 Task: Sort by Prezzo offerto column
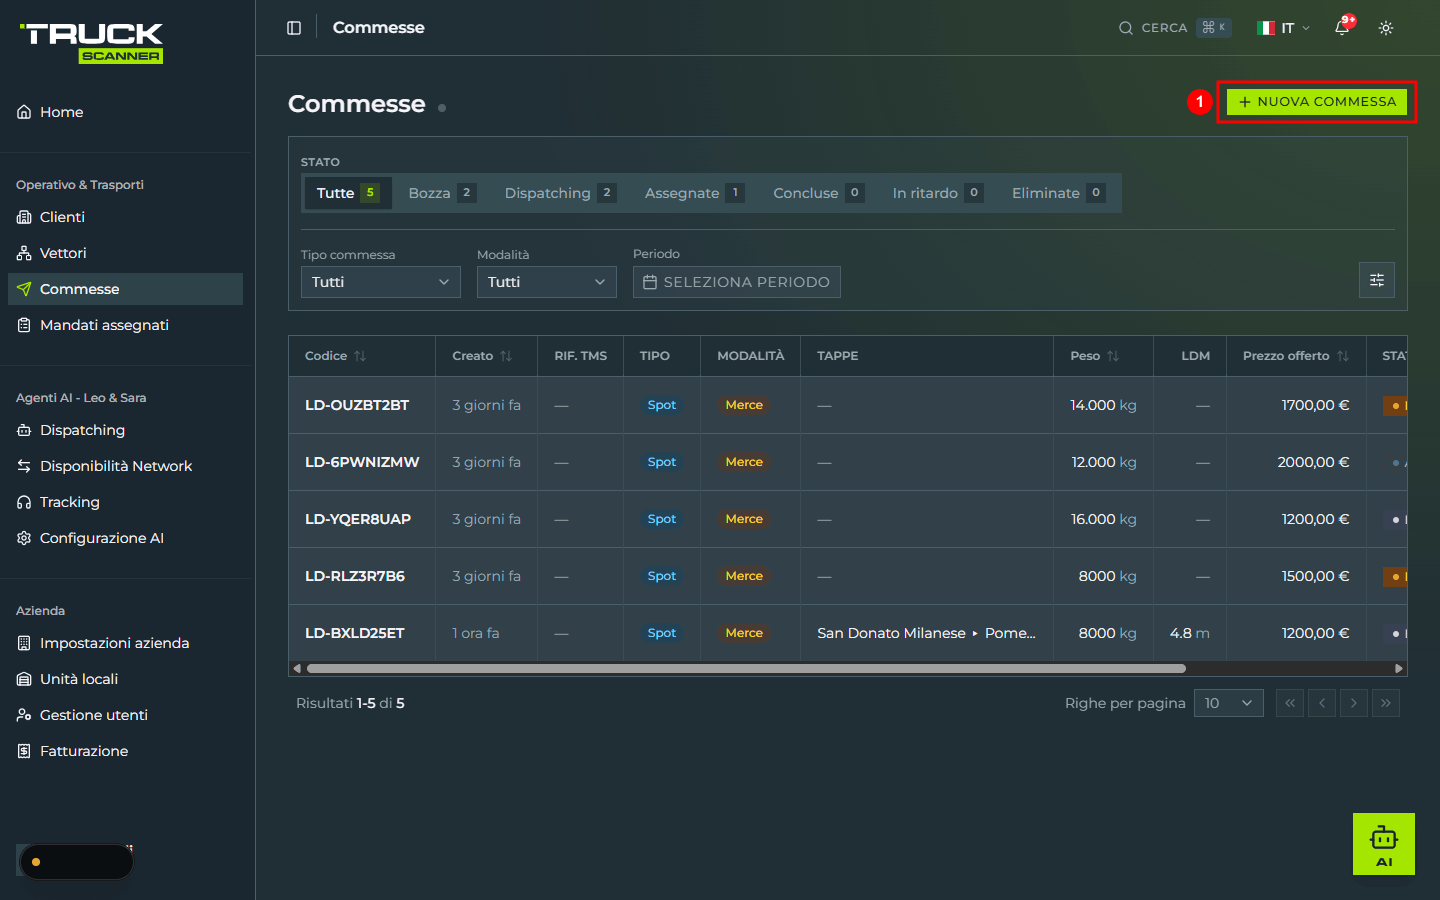[x=1296, y=356]
